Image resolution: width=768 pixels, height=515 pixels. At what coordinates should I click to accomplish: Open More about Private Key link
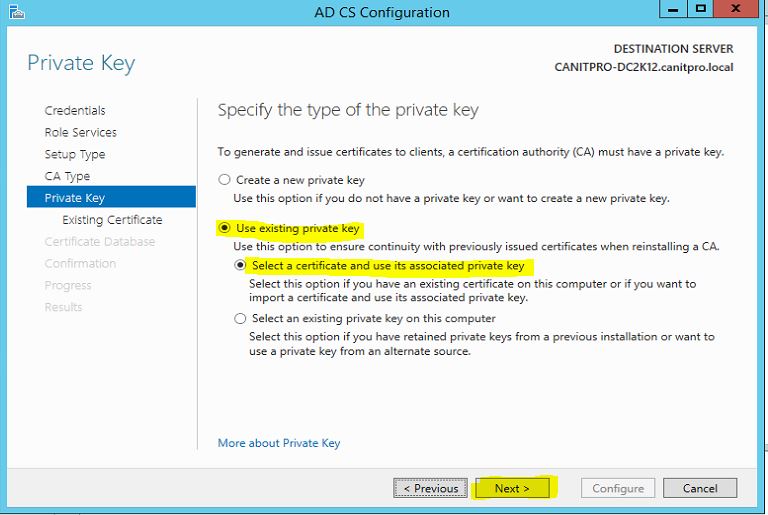pyautogui.click(x=279, y=443)
